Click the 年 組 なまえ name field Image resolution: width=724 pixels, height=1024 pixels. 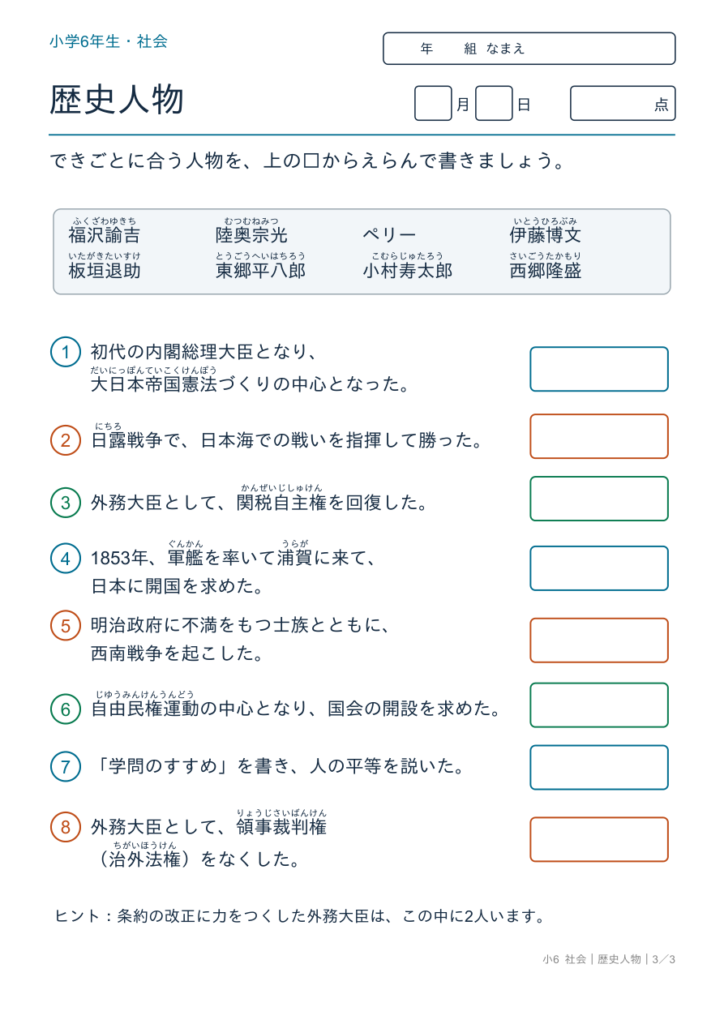pyautogui.click(x=529, y=48)
